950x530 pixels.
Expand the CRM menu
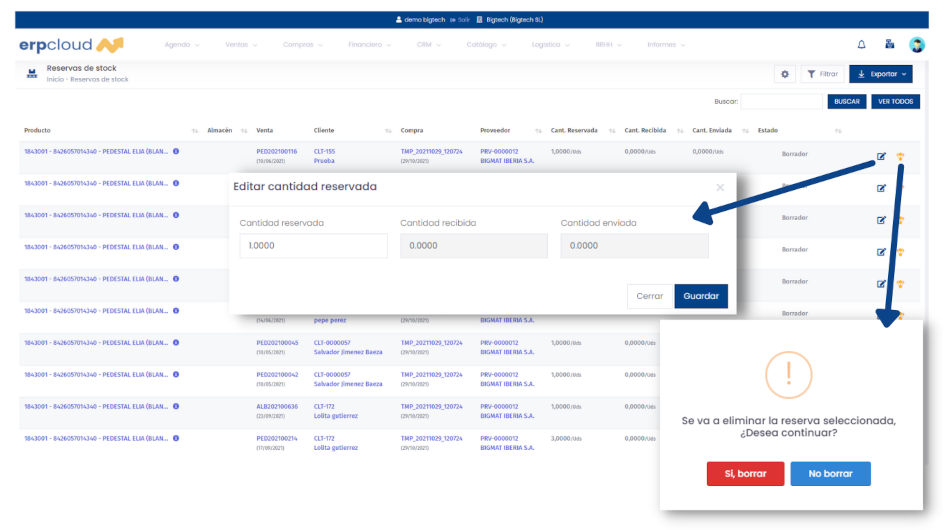pyautogui.click(x=428, y=45)
